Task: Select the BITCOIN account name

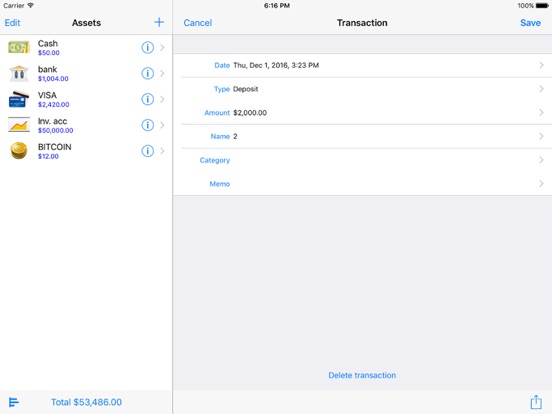Action: (55, 147)
